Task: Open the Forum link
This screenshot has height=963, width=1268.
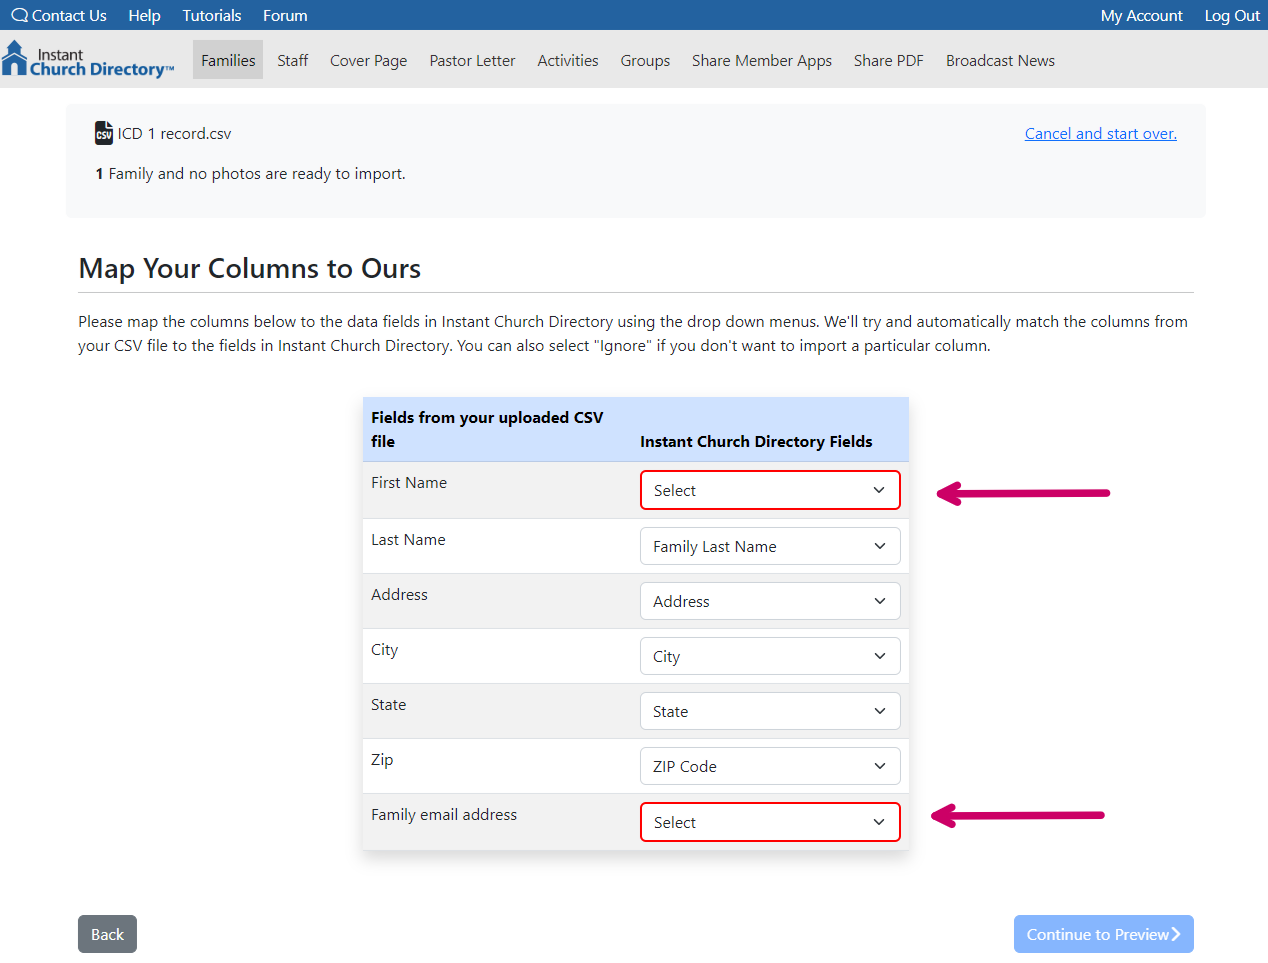Action: click(x=285, y=15)
